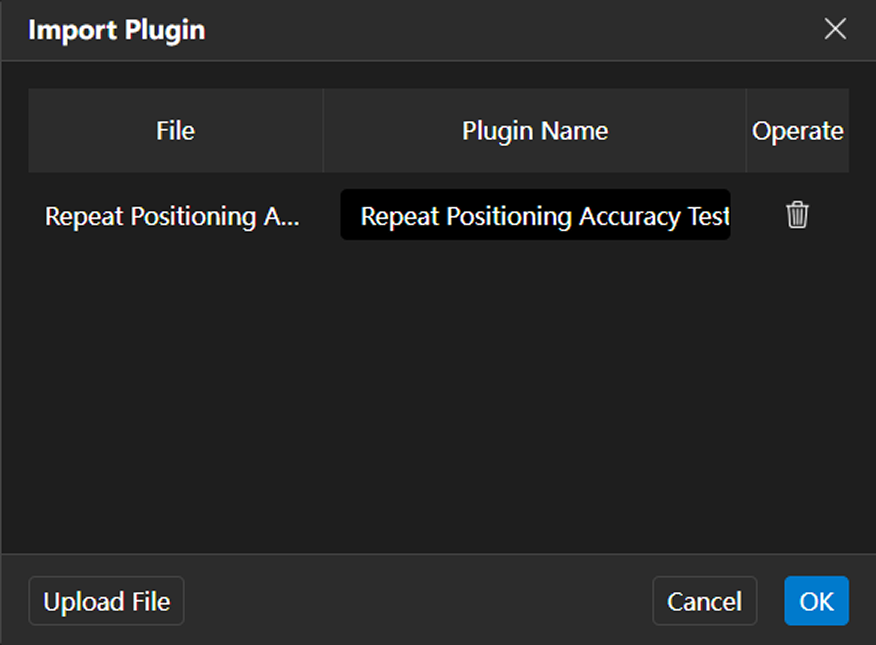Select the File column header
Viewport: 876px width, 645px height.
175,131
